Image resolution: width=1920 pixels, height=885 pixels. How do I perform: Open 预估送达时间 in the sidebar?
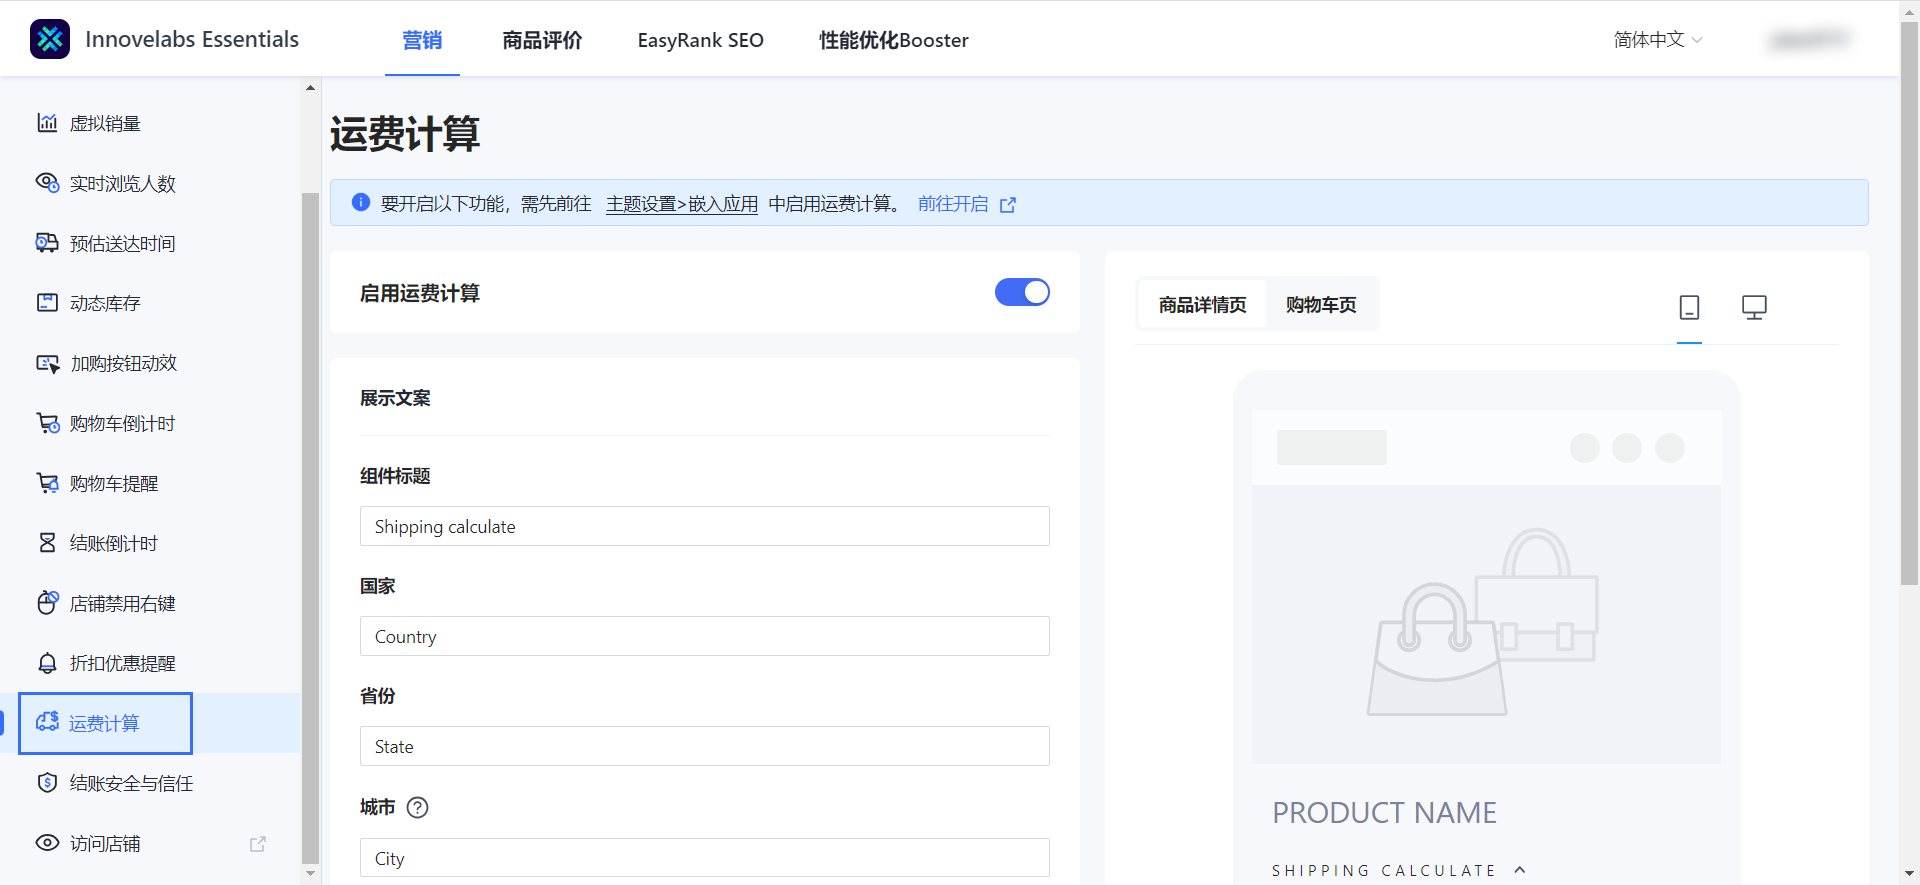122,244
